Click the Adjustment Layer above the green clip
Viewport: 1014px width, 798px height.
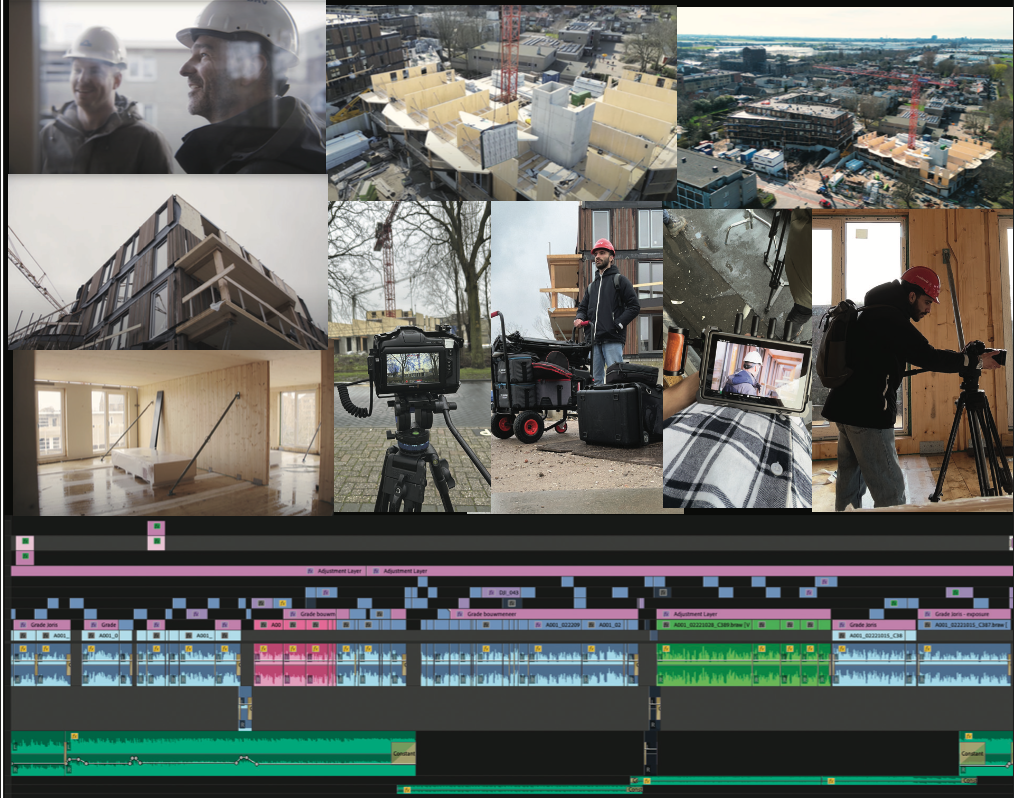742,614
